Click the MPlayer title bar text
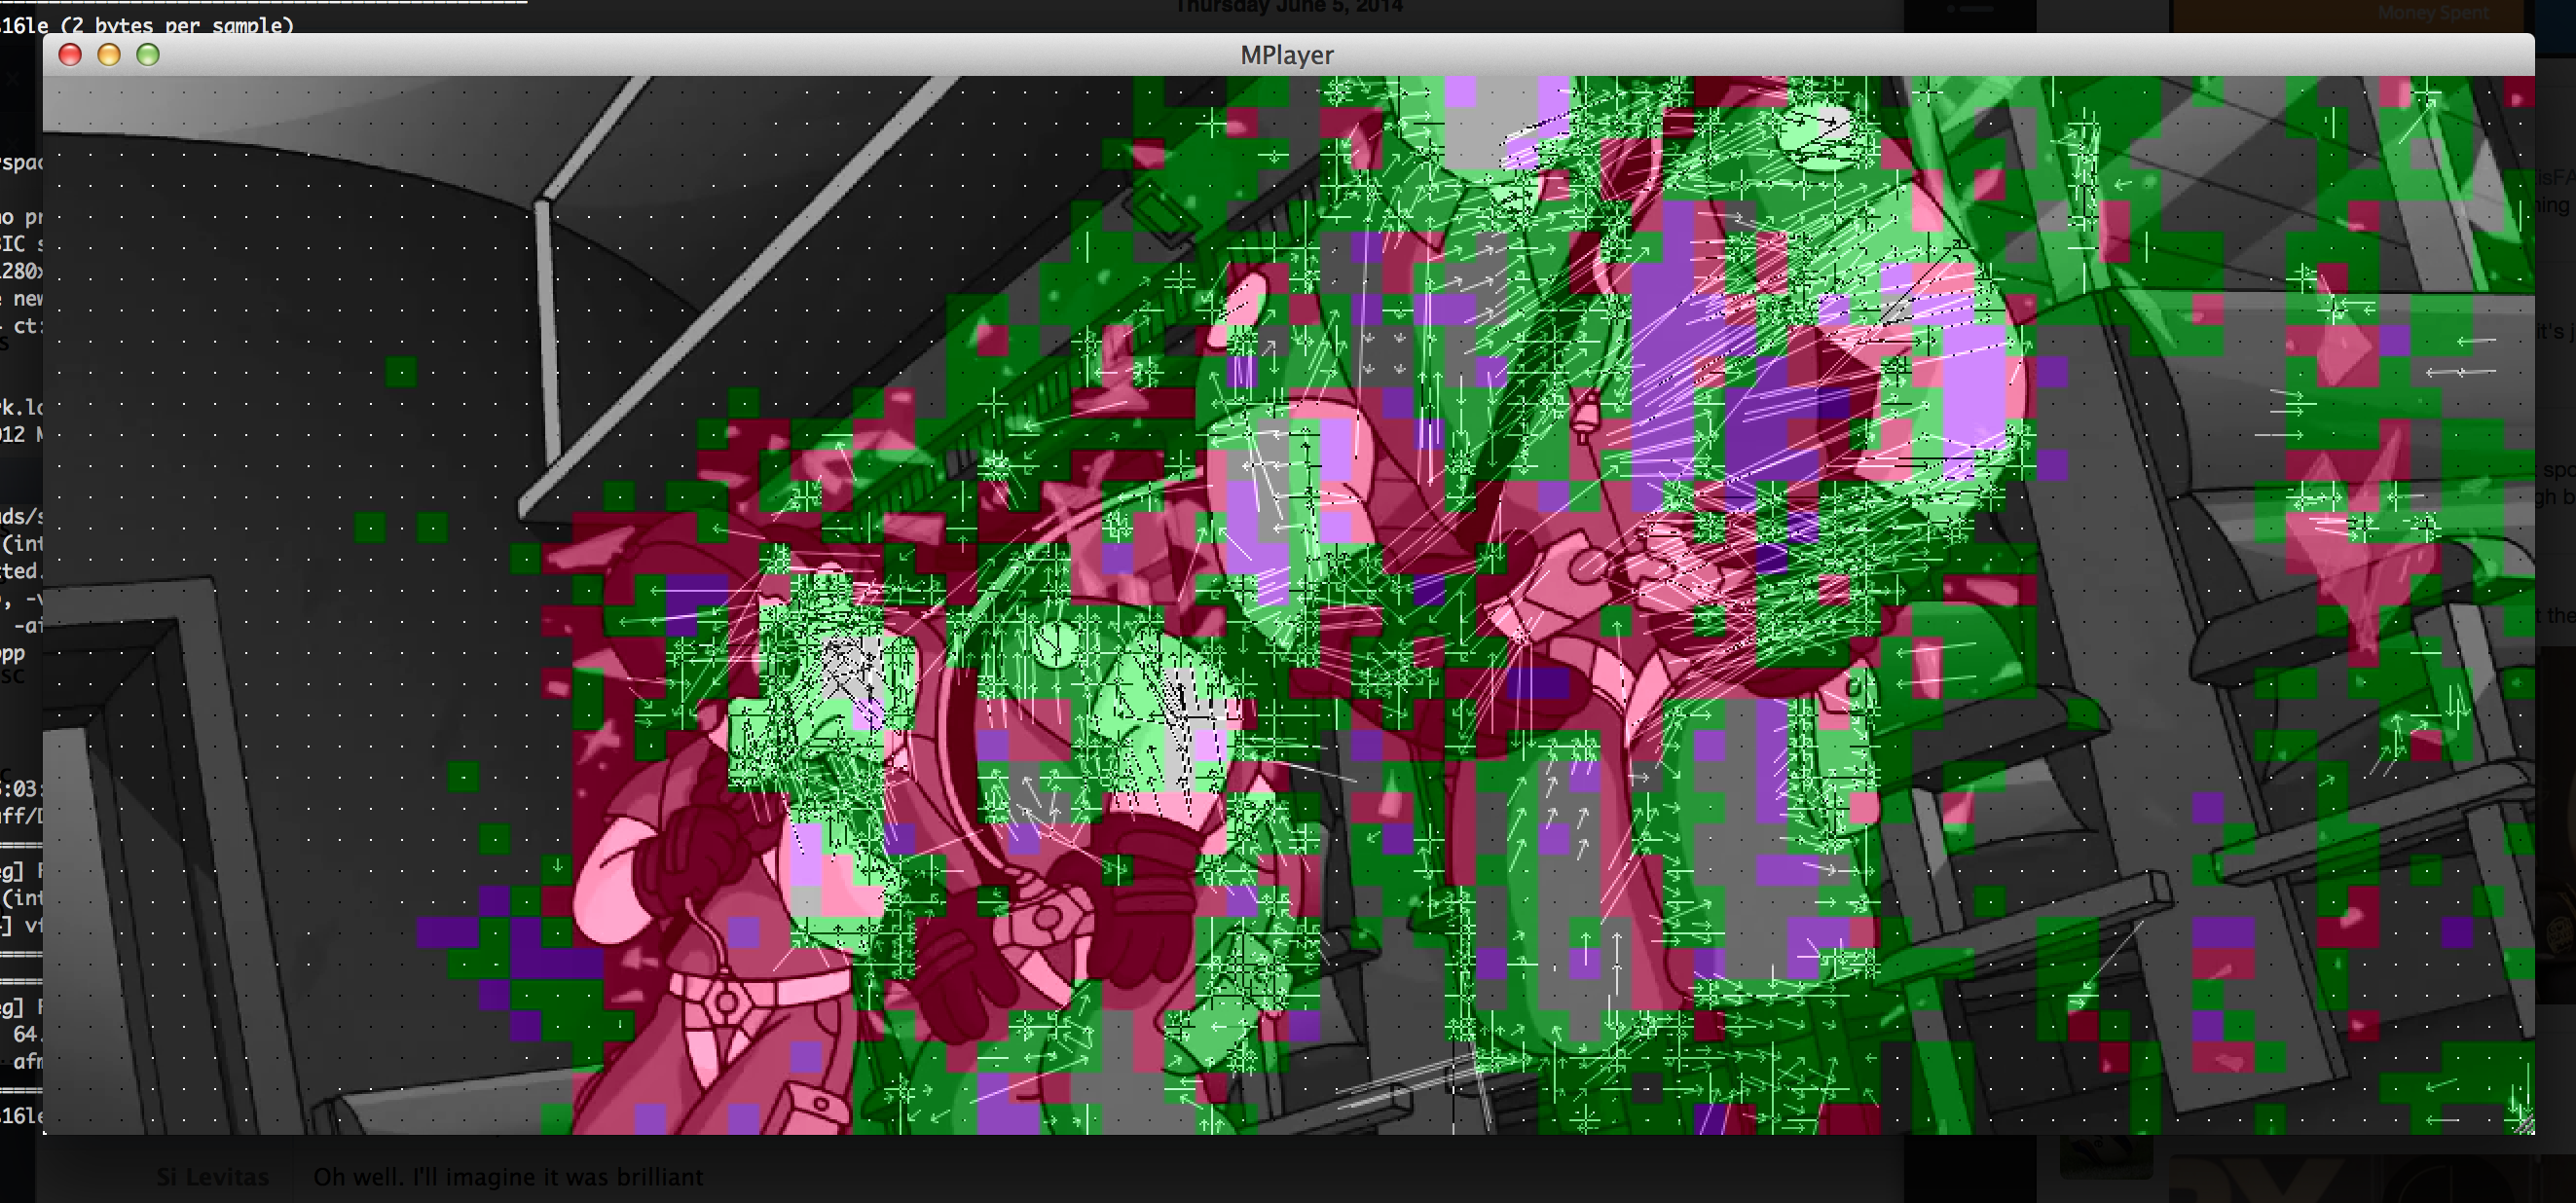The height and width of the screenshot is (1203, 2576). click(1286, 55)
